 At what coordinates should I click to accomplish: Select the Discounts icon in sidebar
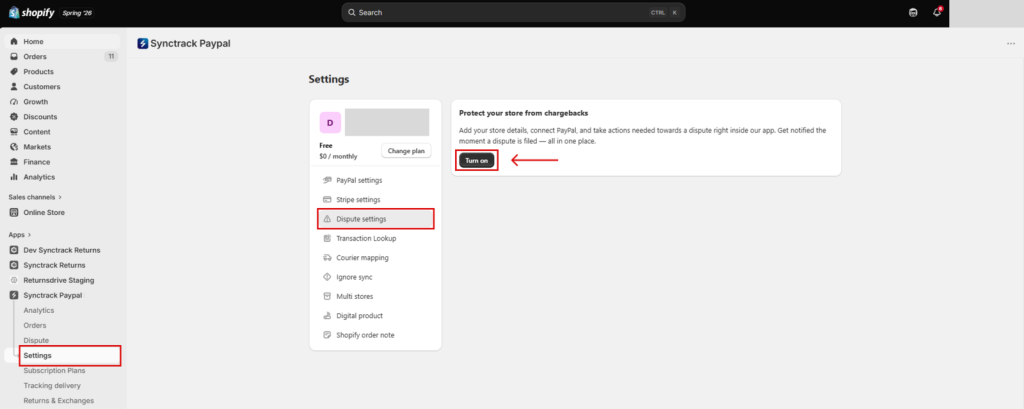[x=14, y=117]
